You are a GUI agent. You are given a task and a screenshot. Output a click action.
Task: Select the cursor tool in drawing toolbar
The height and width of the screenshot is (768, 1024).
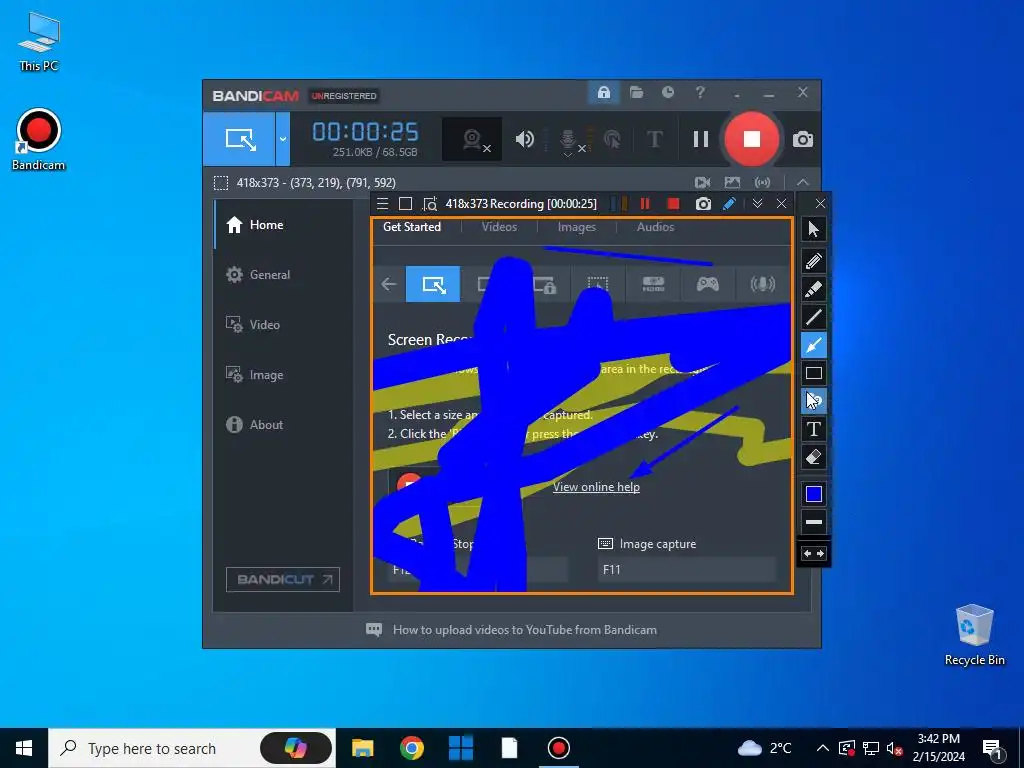click(813, 229)
